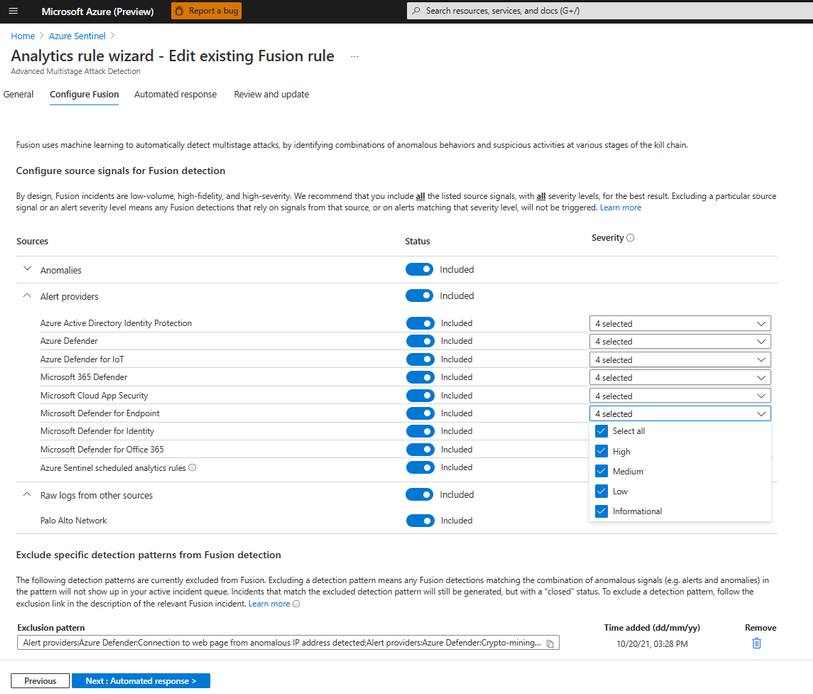Expand the Anomalies section
813x694 pixels.
(x=27, y=269)
